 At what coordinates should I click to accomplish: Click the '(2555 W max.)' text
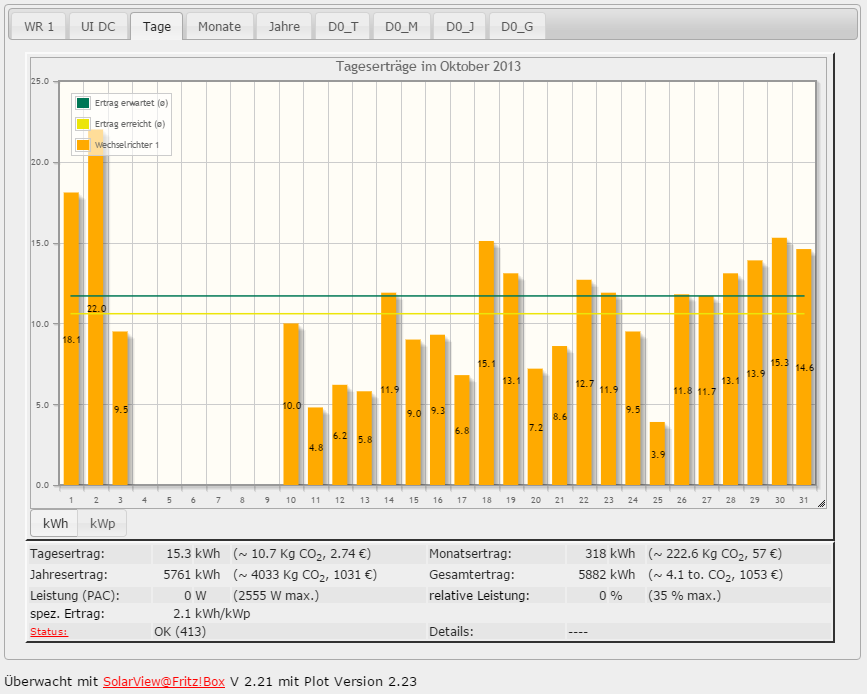pyautogui.click(x=276, y=596)
